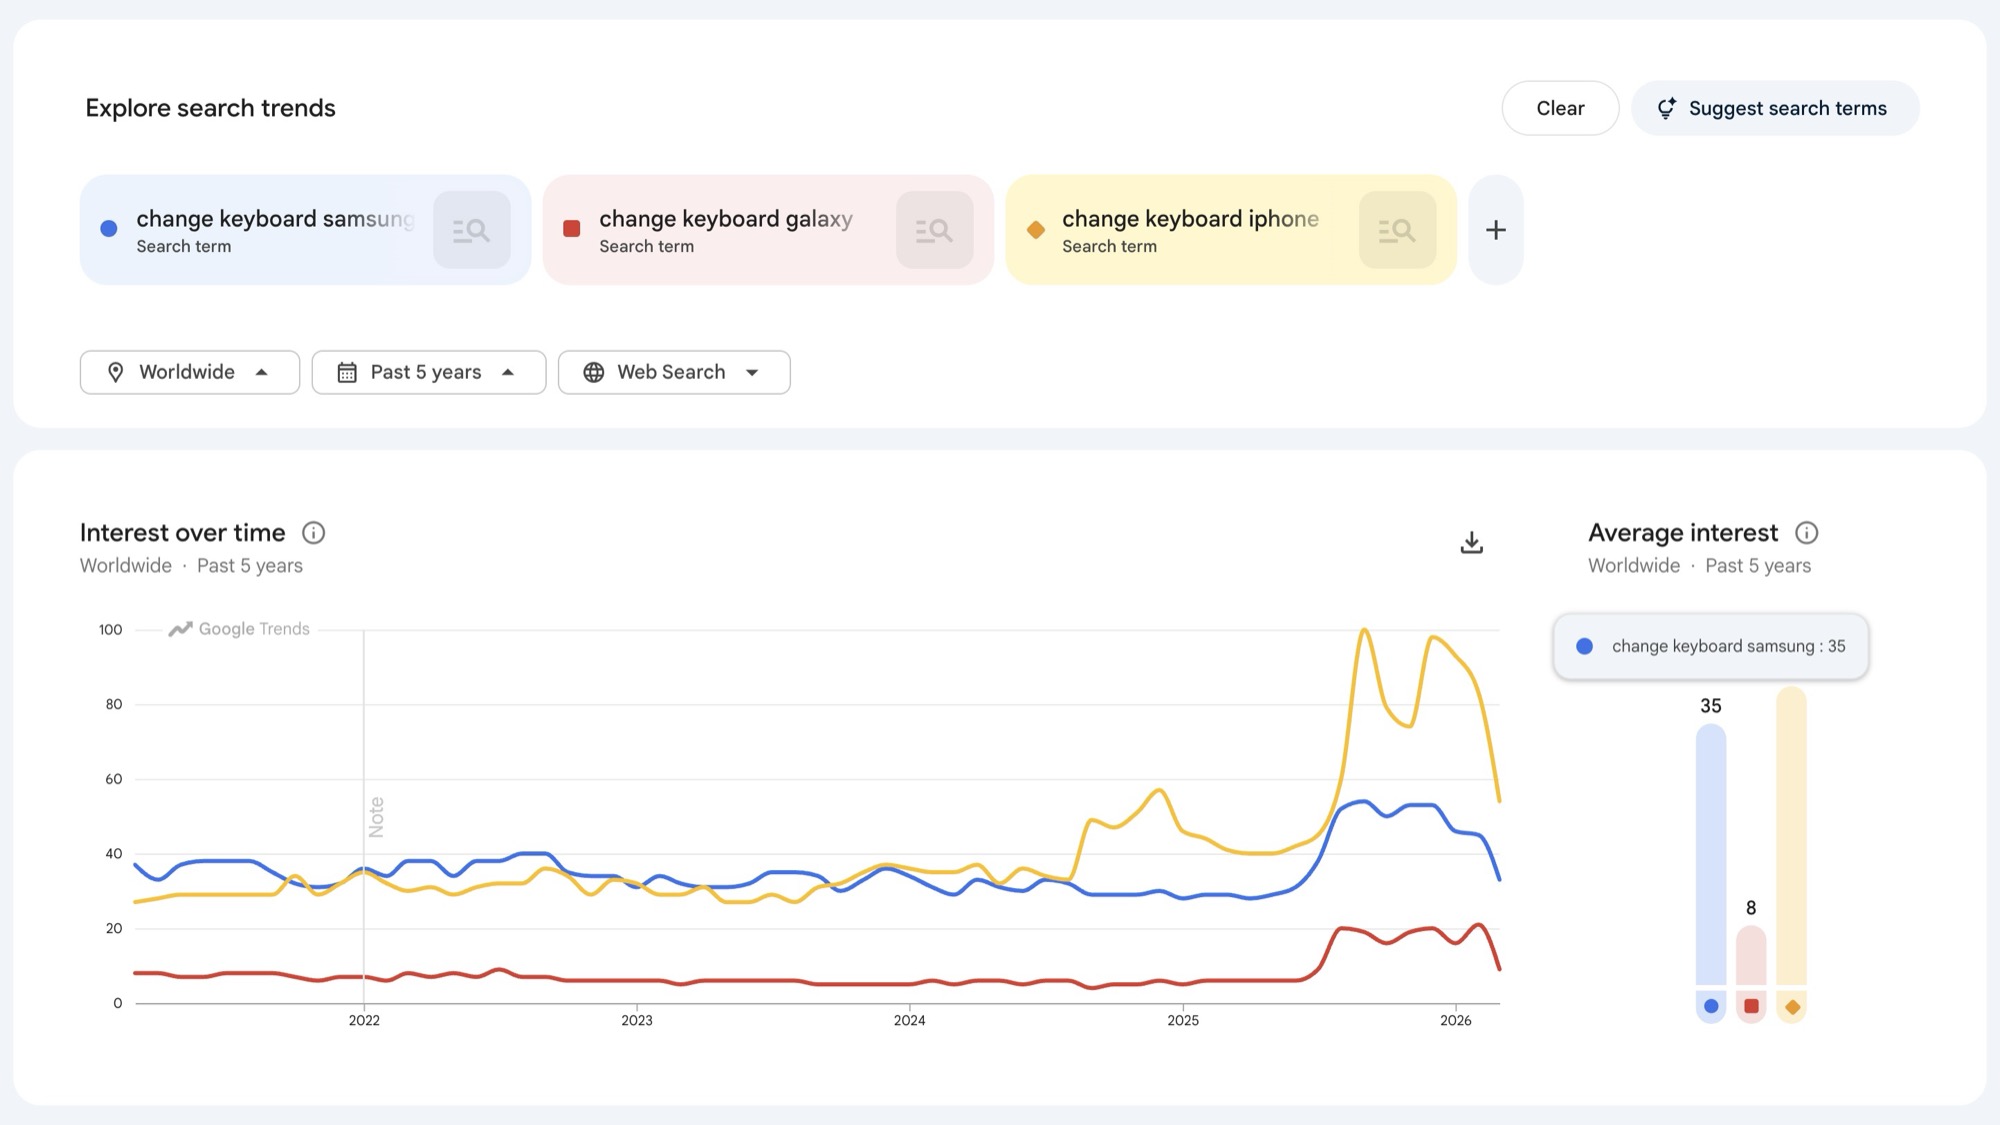Select the yellow diamond marker under the rightmost bar
Image resolution: width=2000 pixels, height=1125 pixels.
[1793, 1008]
